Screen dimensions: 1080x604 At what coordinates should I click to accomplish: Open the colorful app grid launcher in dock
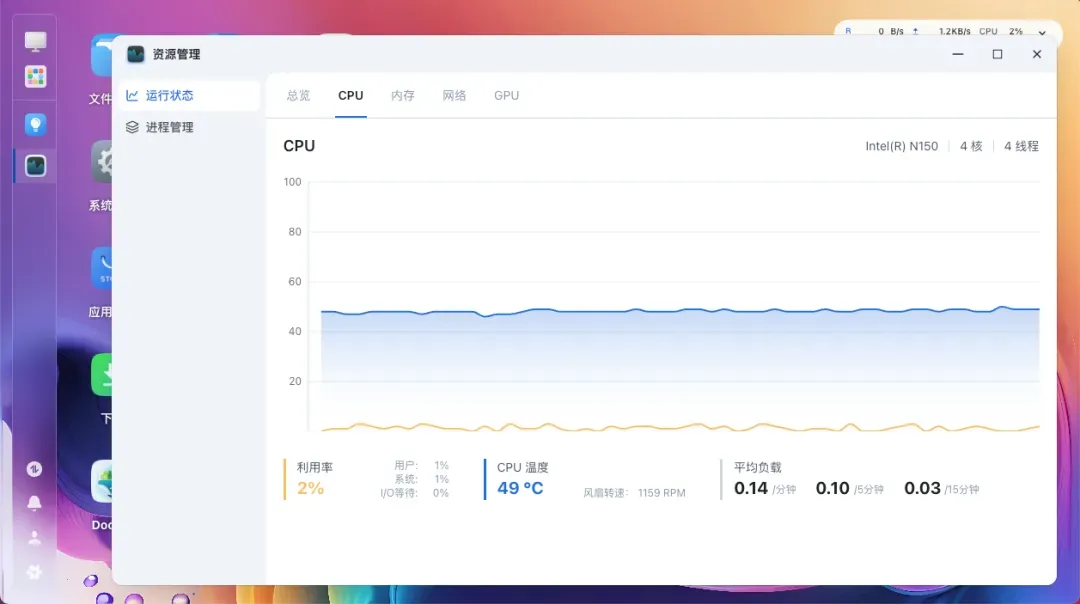click(35, 76)
